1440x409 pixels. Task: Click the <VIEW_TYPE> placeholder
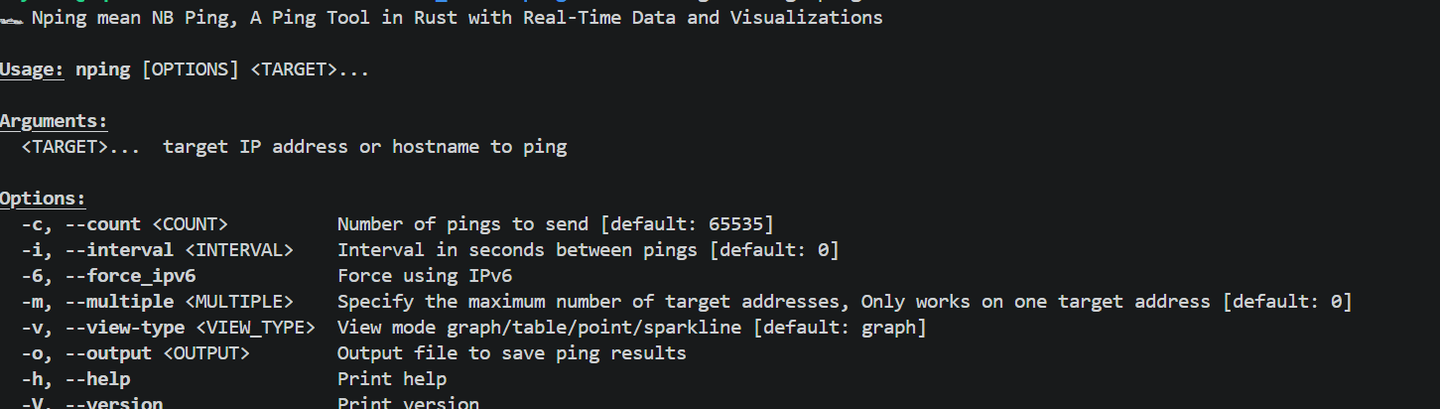tap(256, 328)
